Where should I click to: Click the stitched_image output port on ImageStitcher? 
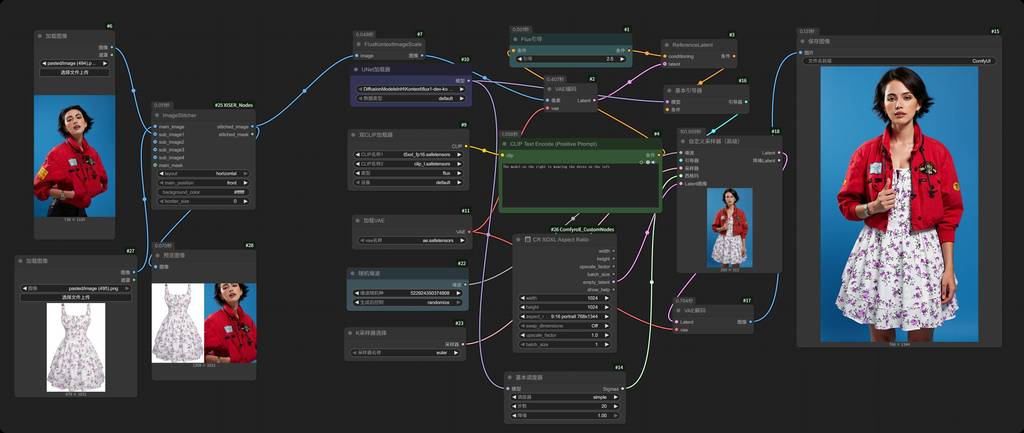click(253, 127)
